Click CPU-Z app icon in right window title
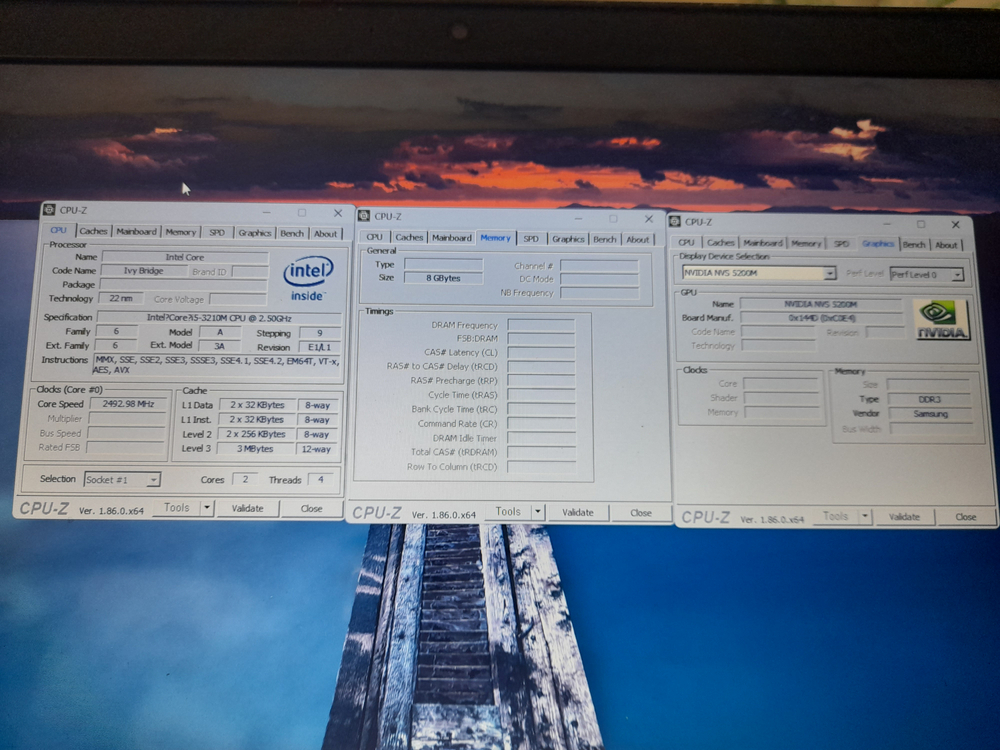Screen dimensions: 1000x750 point(675,221)
